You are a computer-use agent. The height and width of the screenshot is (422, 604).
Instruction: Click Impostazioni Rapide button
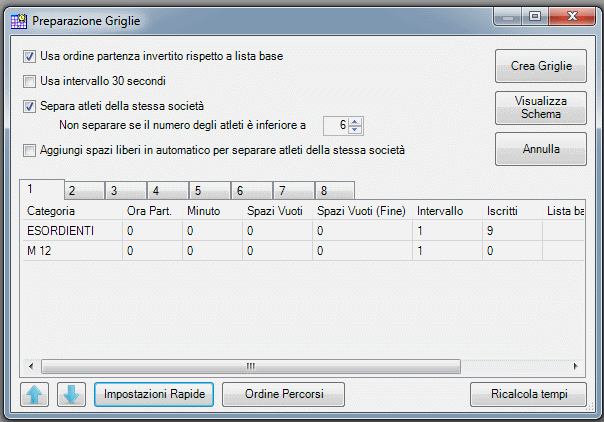coord(154,394)
